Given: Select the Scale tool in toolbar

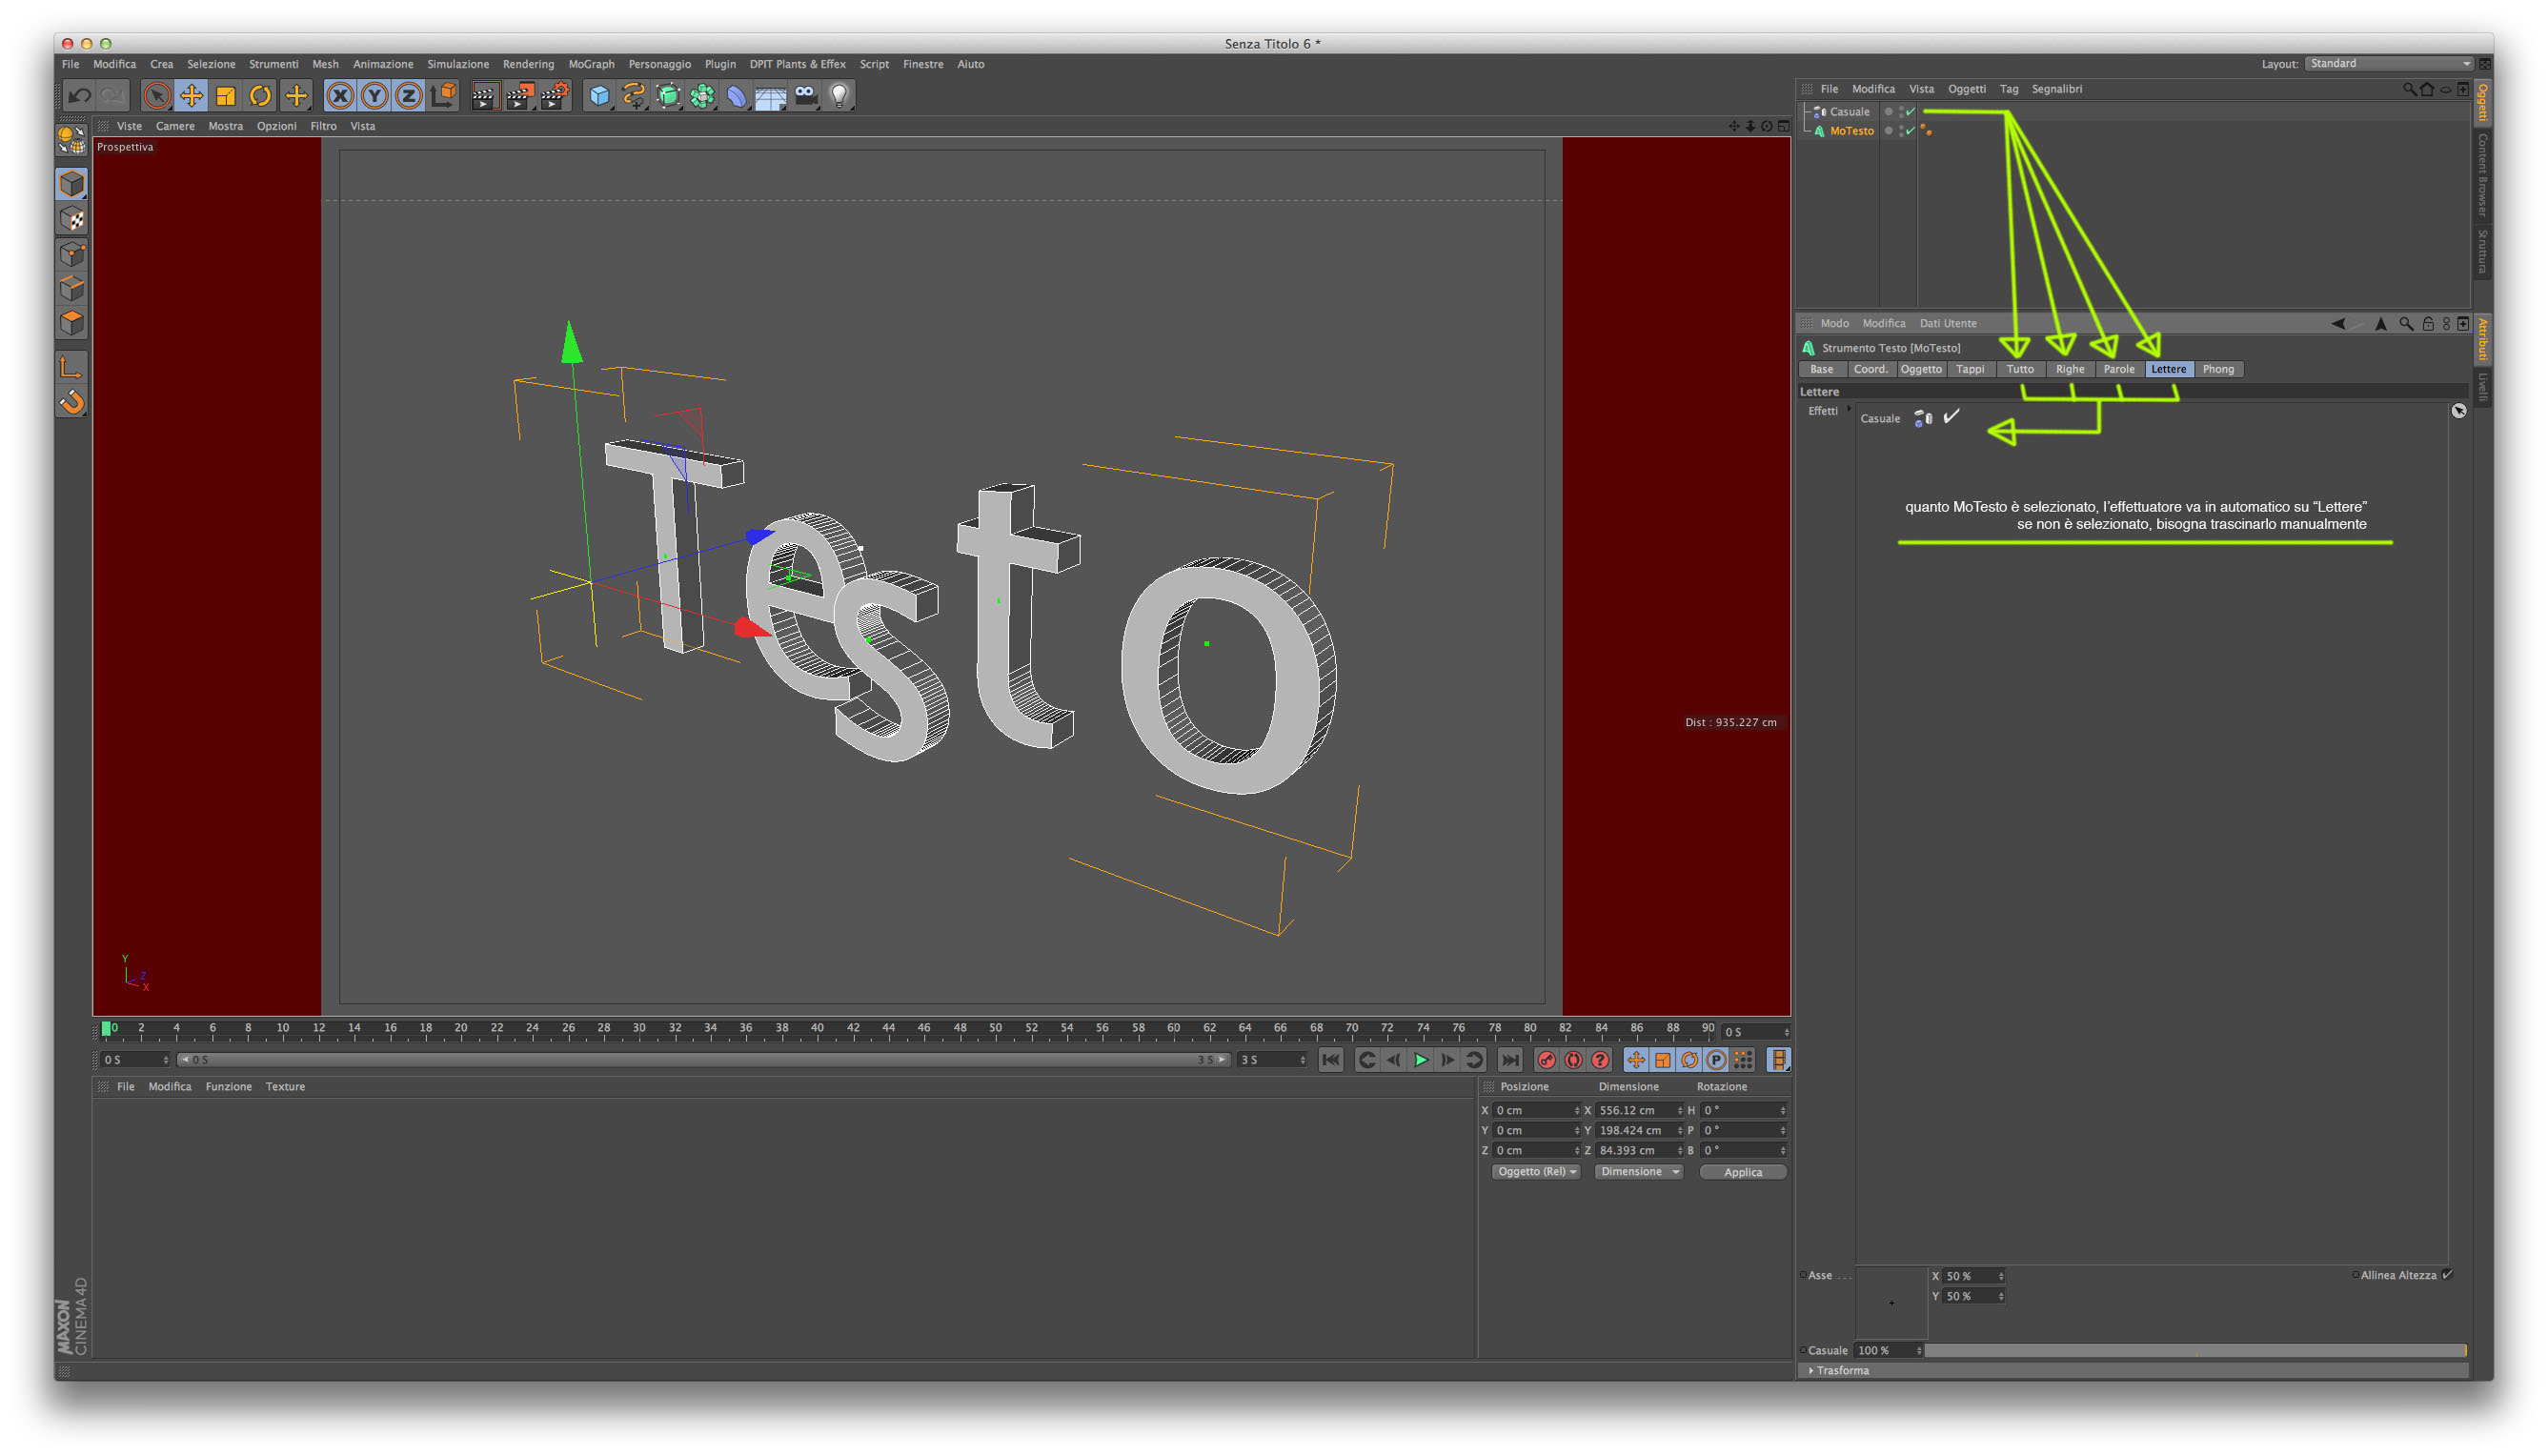Looking at the screenshot, I should [226, 96].
